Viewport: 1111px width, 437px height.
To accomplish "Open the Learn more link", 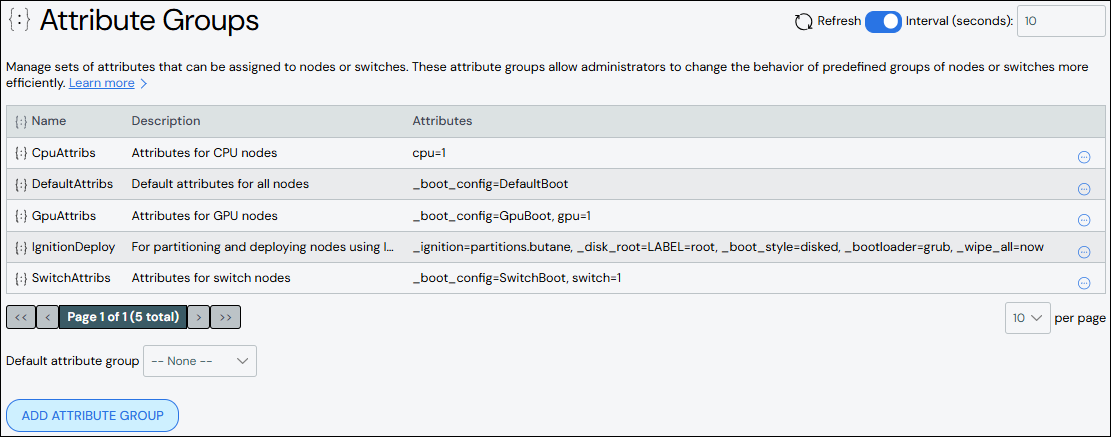I will [101, 83].
